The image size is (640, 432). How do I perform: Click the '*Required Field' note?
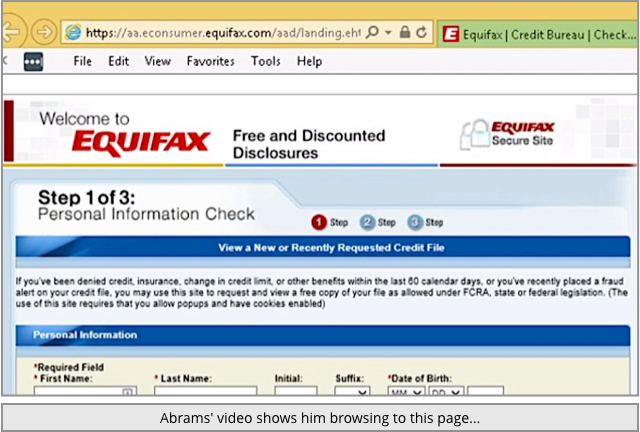[x=69, y=367]
